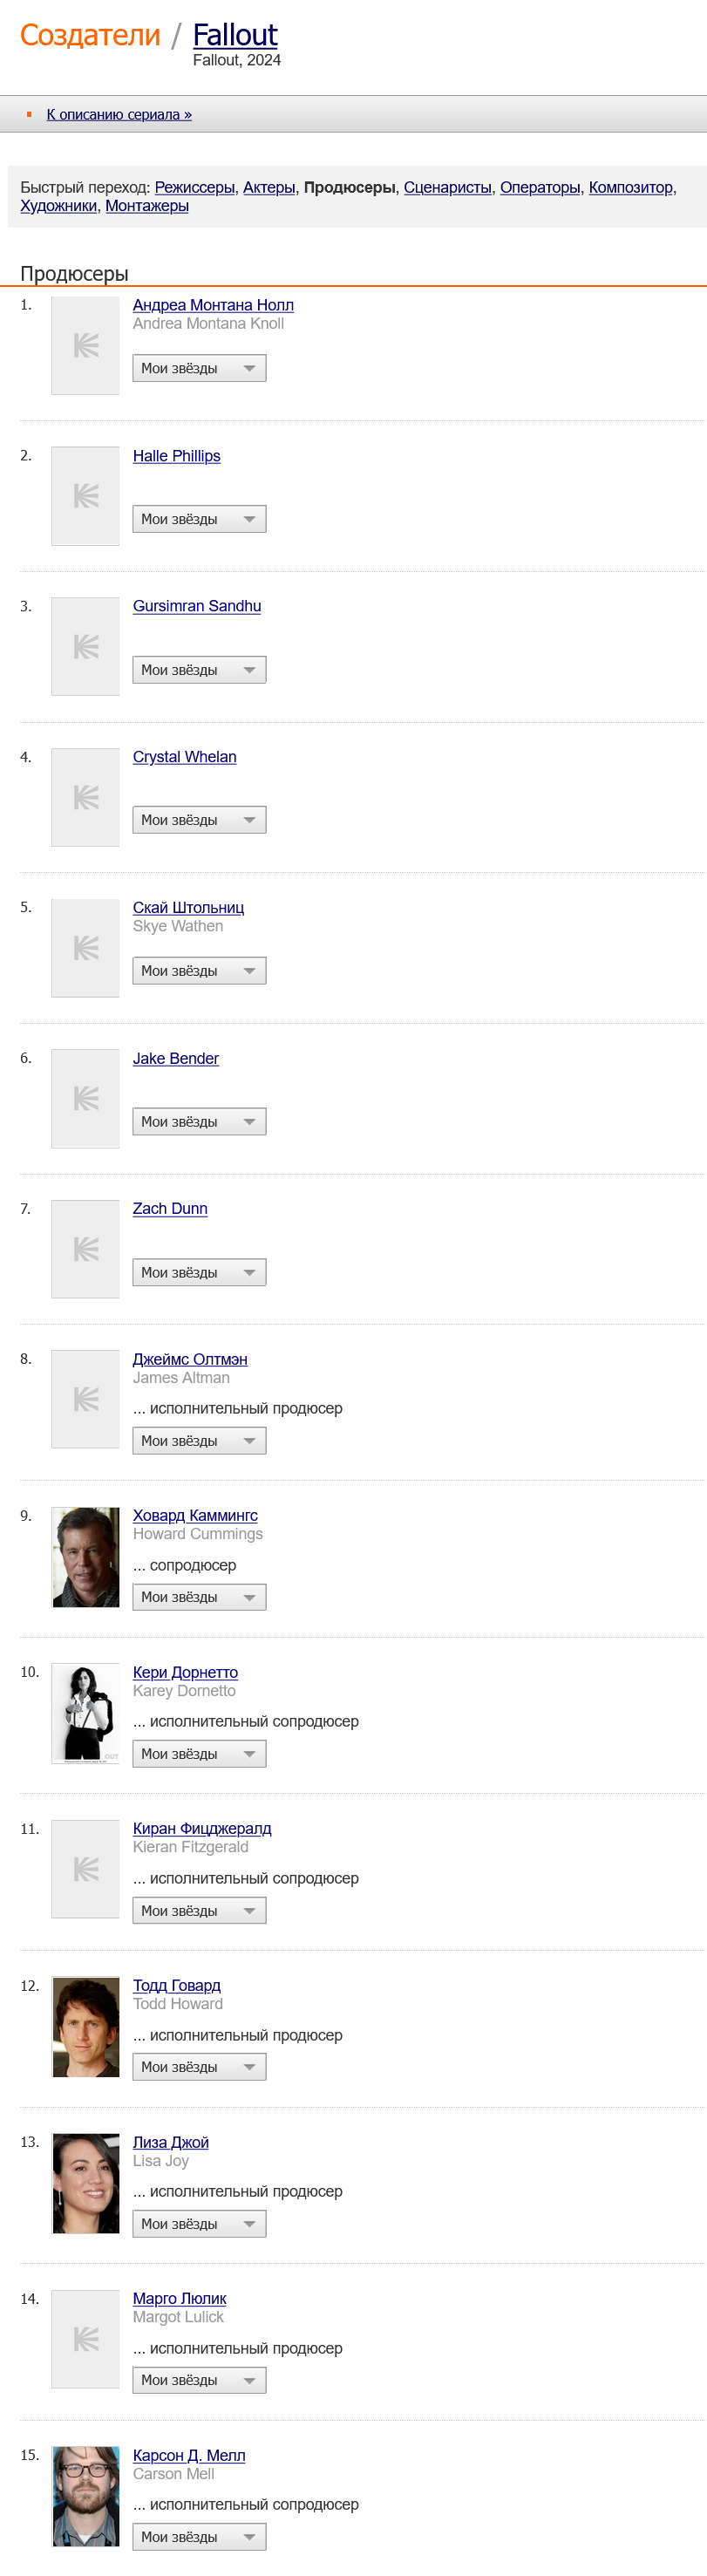Click Jake Bender's placeholder avatar icon
The image size is (707, 2576).
click(85, 1098)
